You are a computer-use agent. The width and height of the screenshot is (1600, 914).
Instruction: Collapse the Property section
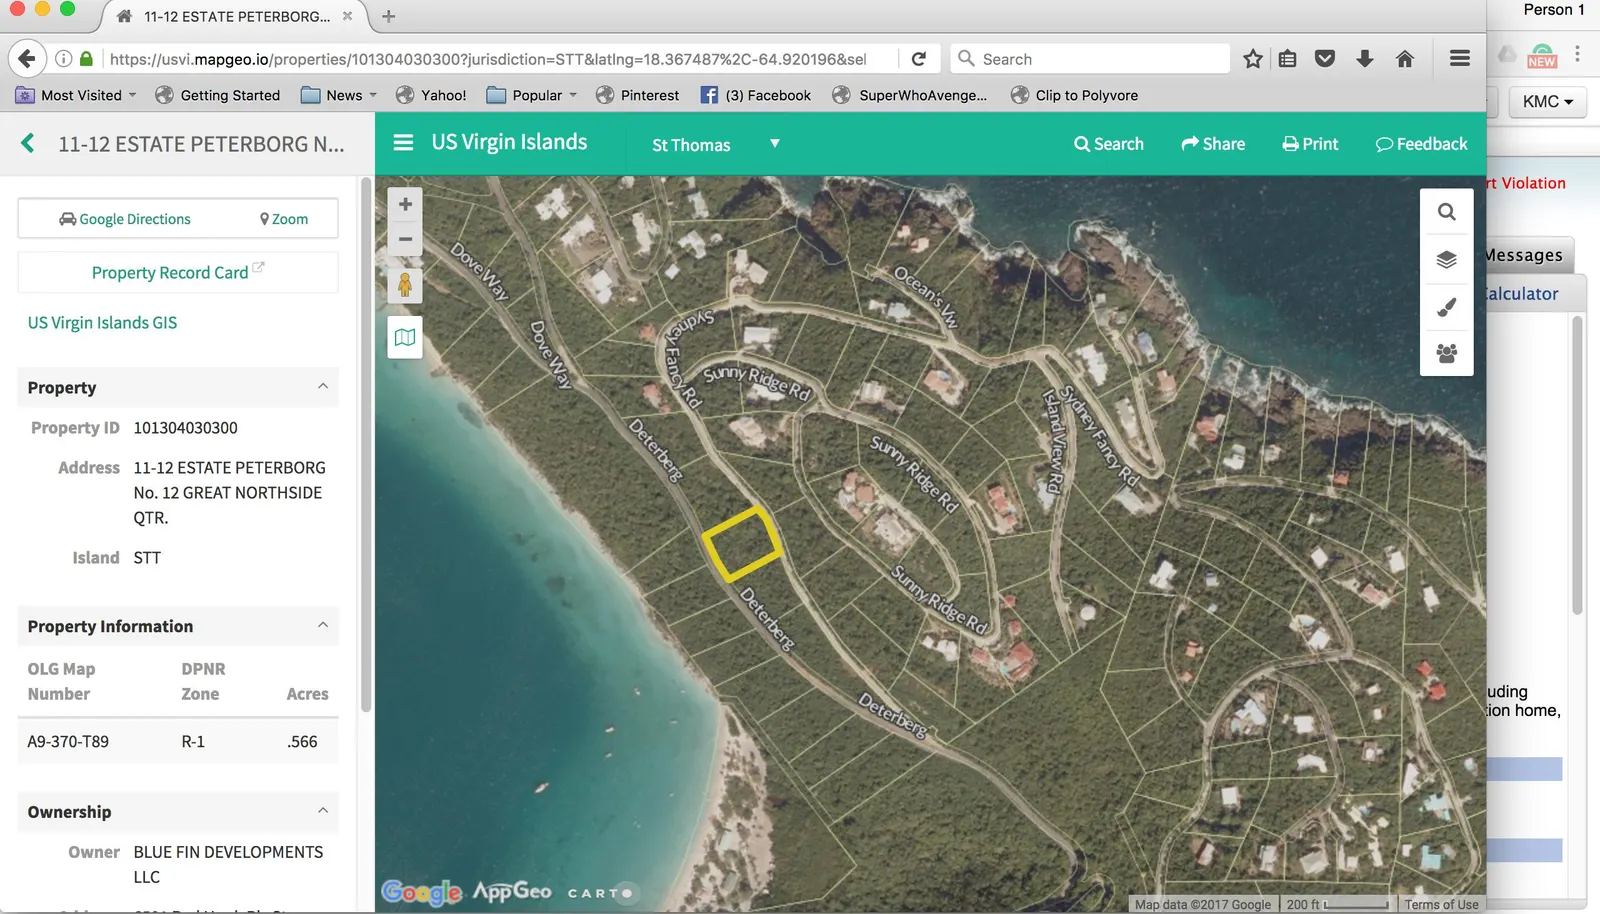[322, 387]
